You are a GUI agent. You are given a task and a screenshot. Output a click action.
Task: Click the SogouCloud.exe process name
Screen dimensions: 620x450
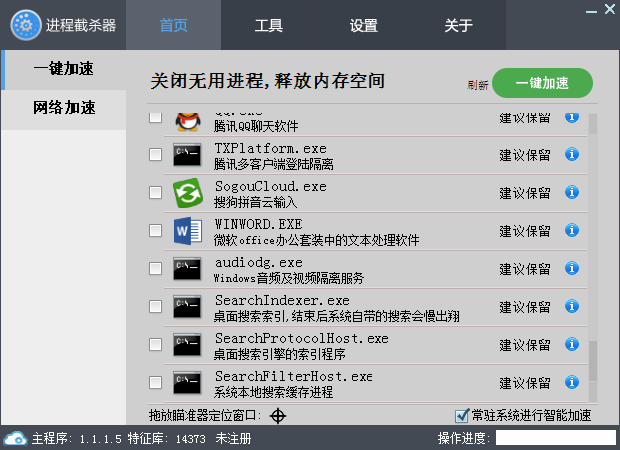271,186
